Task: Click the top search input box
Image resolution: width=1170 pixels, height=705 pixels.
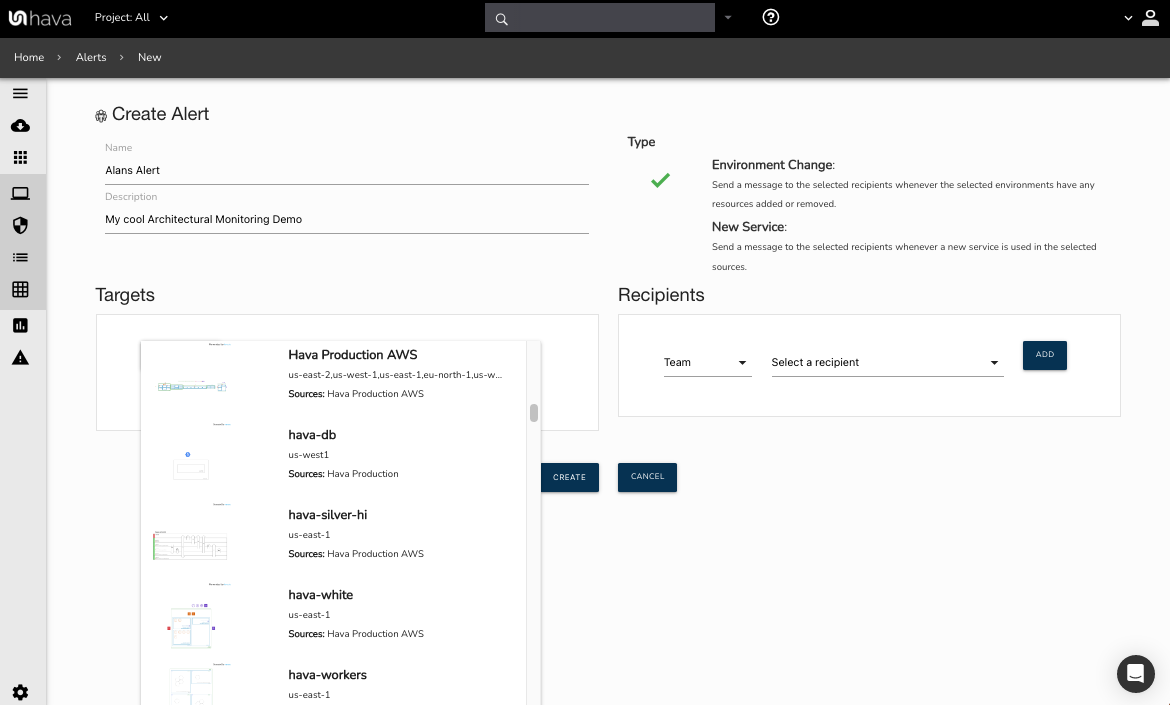Action: pos(600,18)
